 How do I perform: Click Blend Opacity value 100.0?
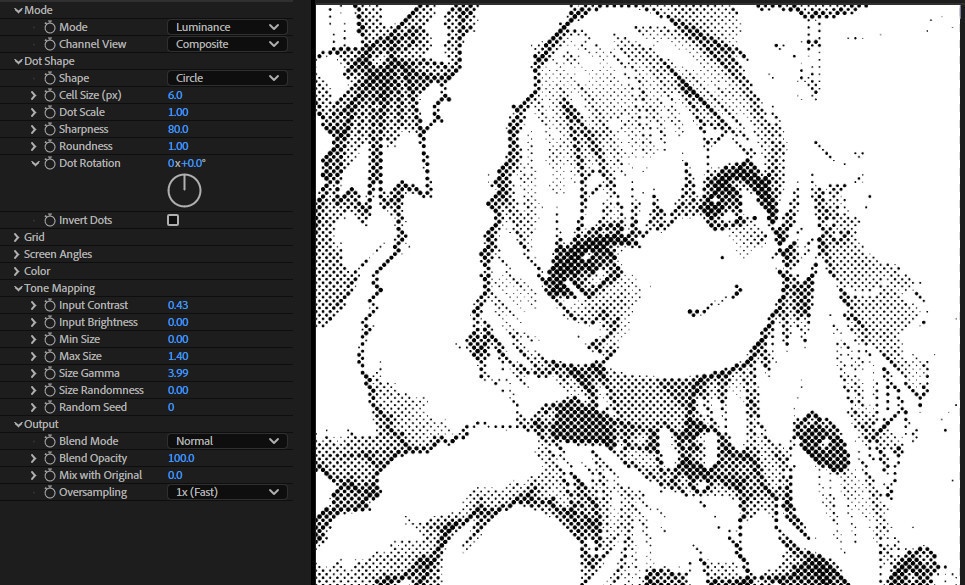(x=181, y=458)
